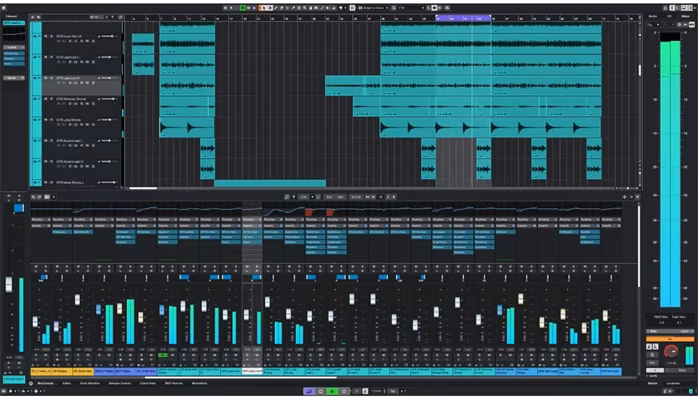Click the purple cycle range in the ruler

463,18
